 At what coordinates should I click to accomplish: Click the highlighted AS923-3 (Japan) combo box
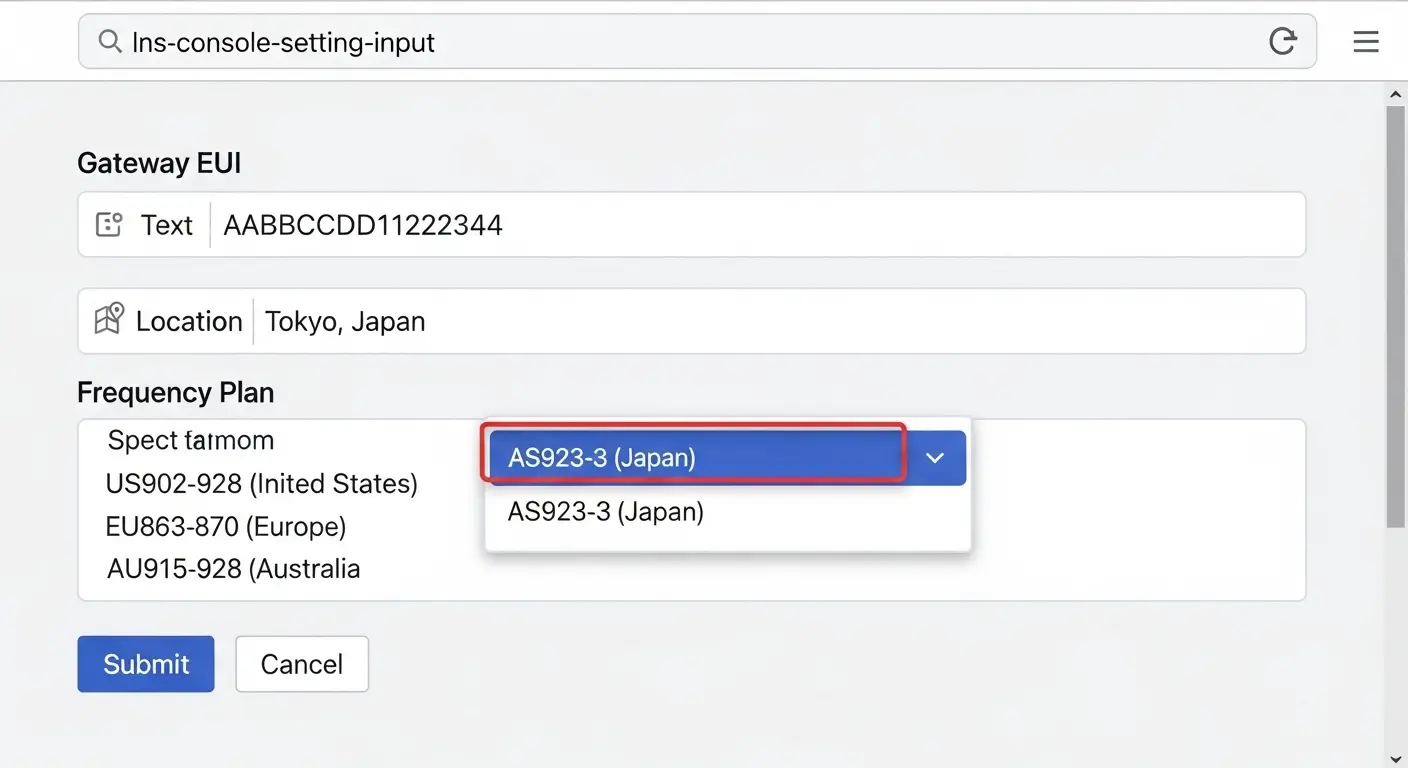coord(696,458)
